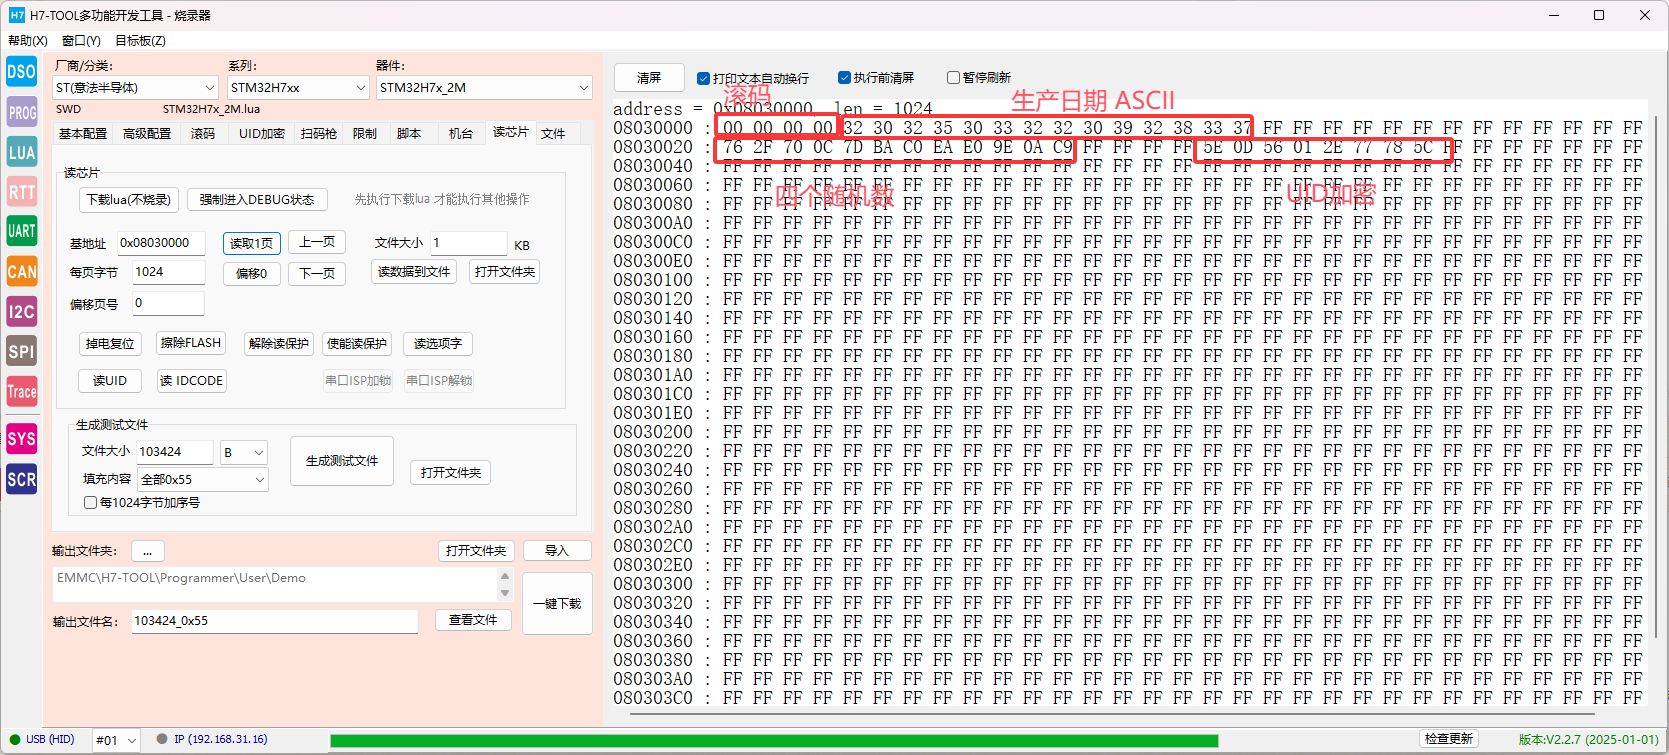The height and width of the screenshot is (755, 1669).
Task: Click the 基地址 input field
Action: point(160,243)
